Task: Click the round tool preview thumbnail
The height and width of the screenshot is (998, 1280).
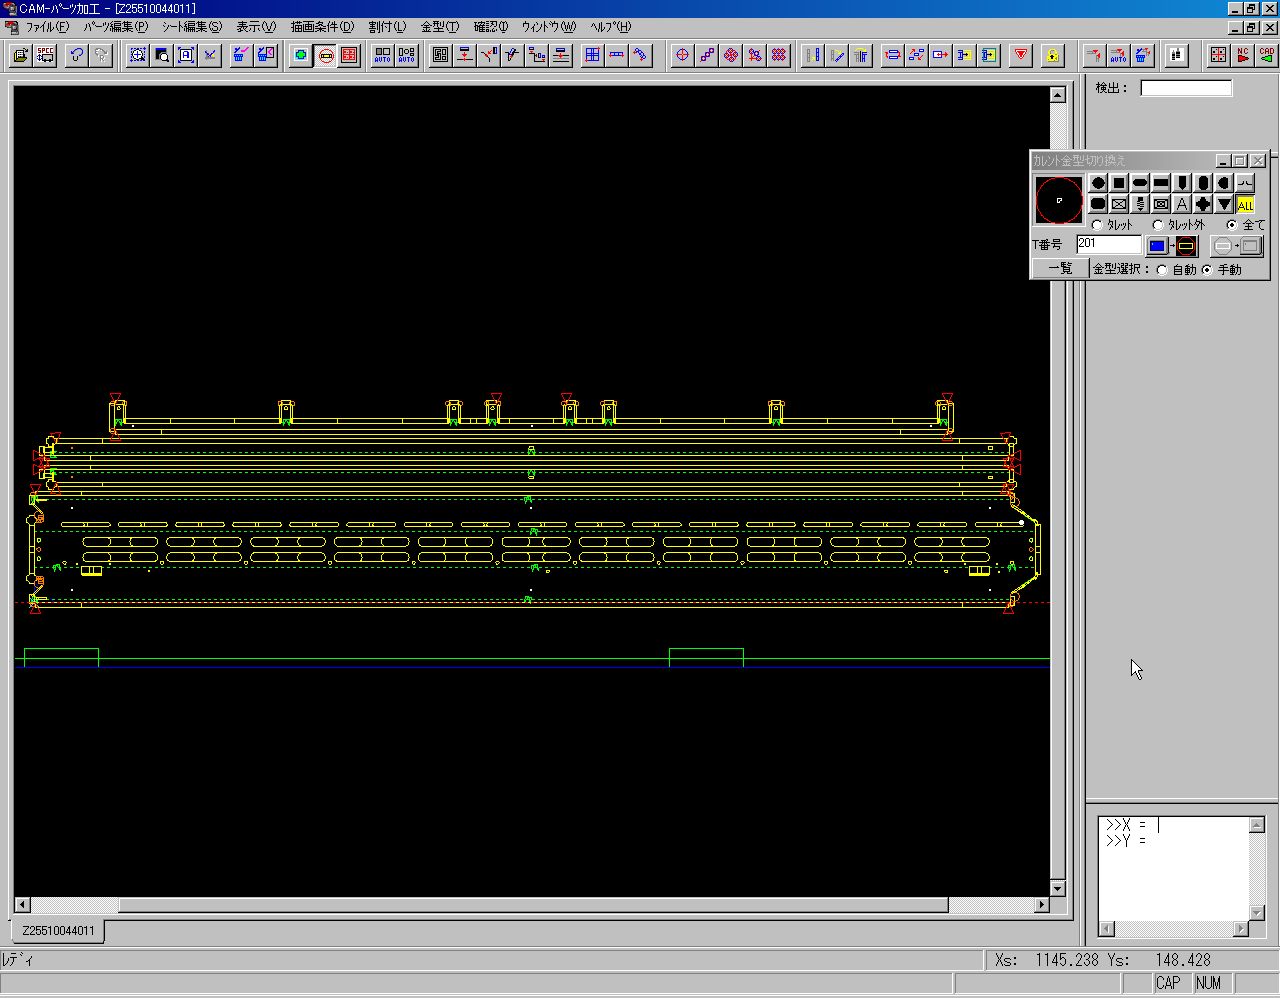Action: click(1059, 200)
